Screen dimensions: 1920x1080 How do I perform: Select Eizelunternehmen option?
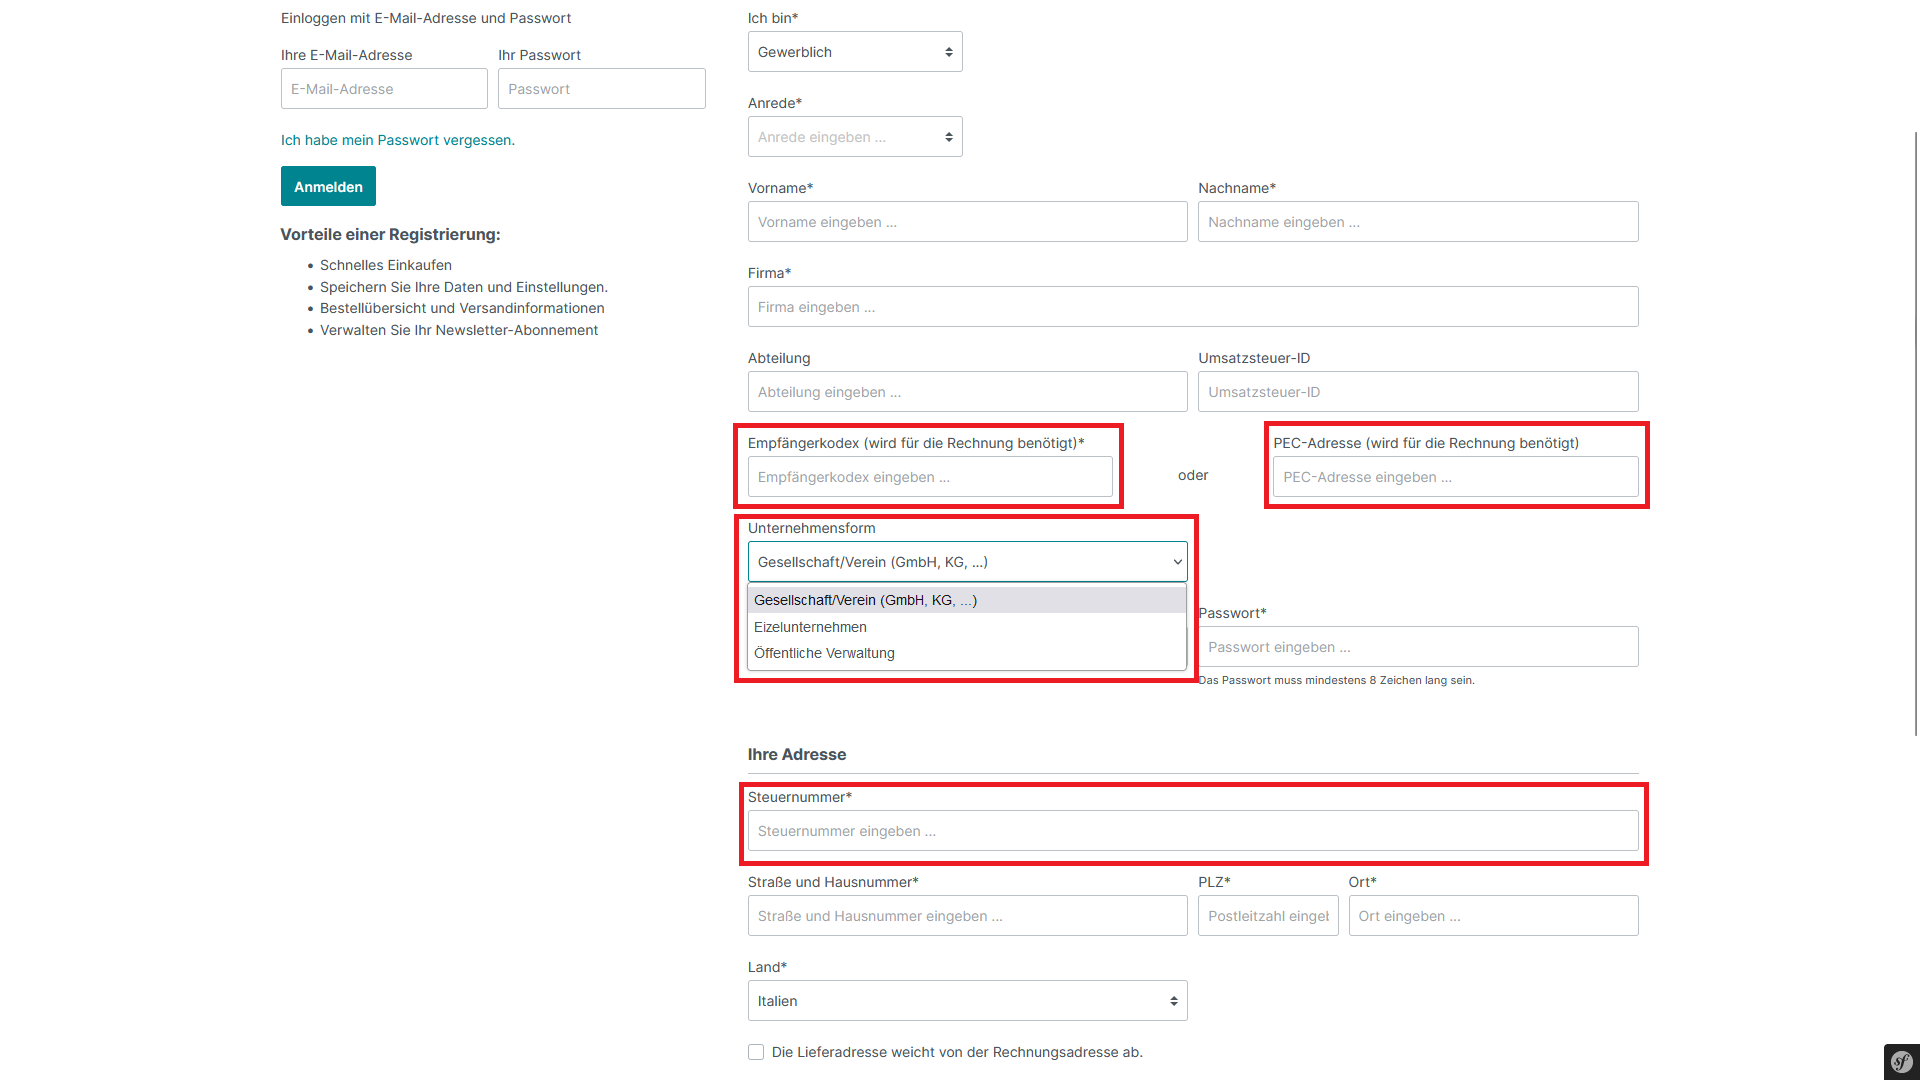pos(967,627)
